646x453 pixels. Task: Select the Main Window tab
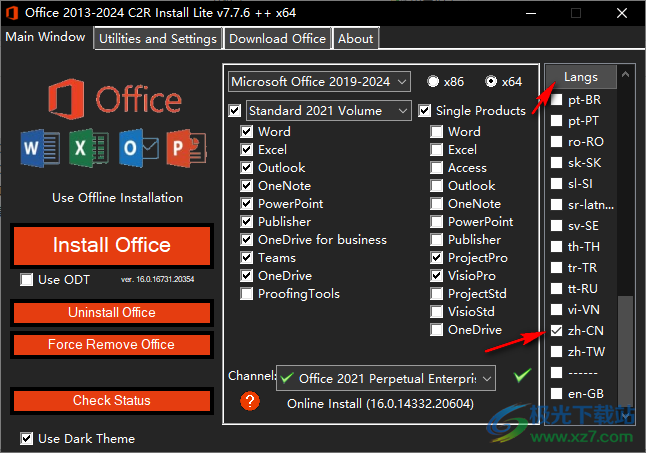(45, 37)
